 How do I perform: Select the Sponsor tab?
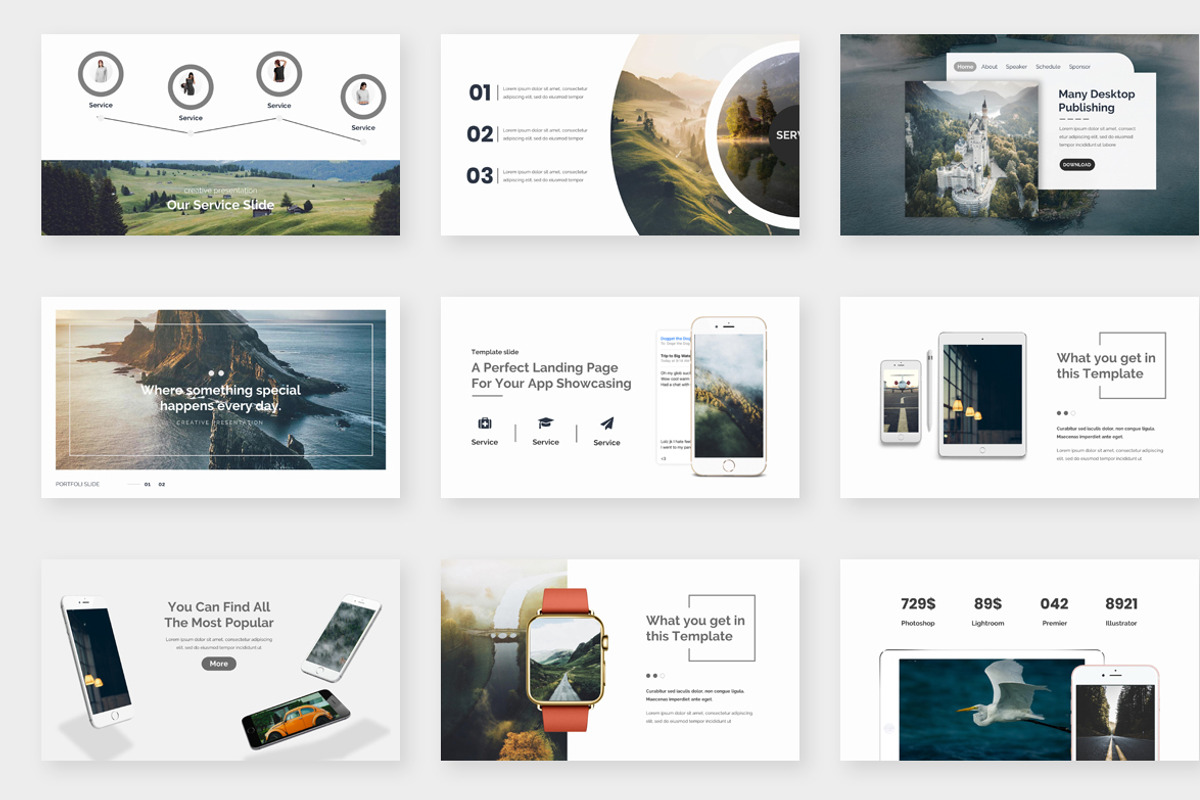tap(1079, 67)
